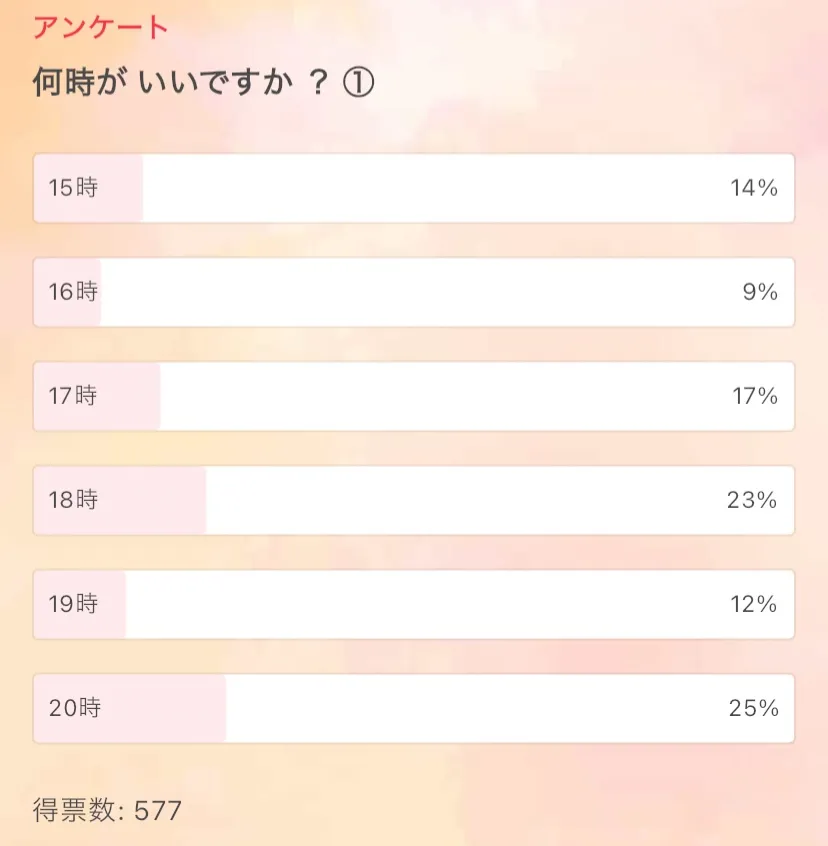The image size is (828, 846).
Task: Choose the 20時 answer bar
Action: pos(414,708)
